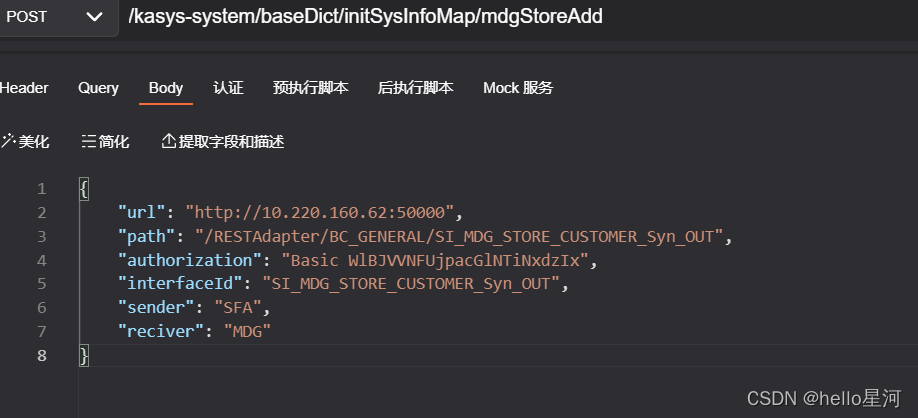Click the upload extract-fields icon
This screenshot has height=418, width=918.
tap(169, 141)
